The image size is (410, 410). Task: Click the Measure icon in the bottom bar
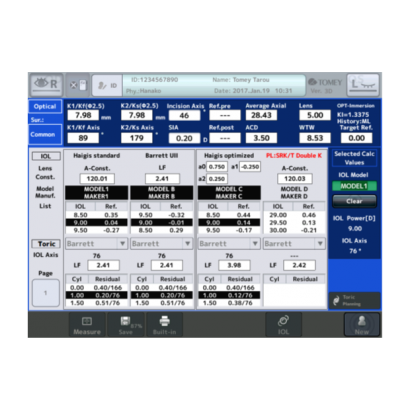87,325
